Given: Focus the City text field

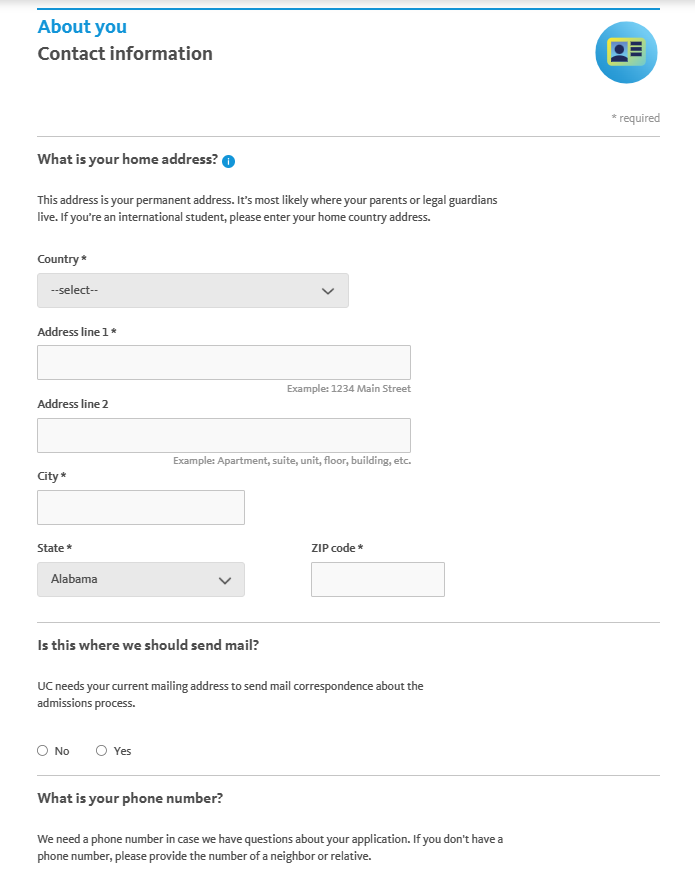Looking at the screenshot, I should point(141,507).
